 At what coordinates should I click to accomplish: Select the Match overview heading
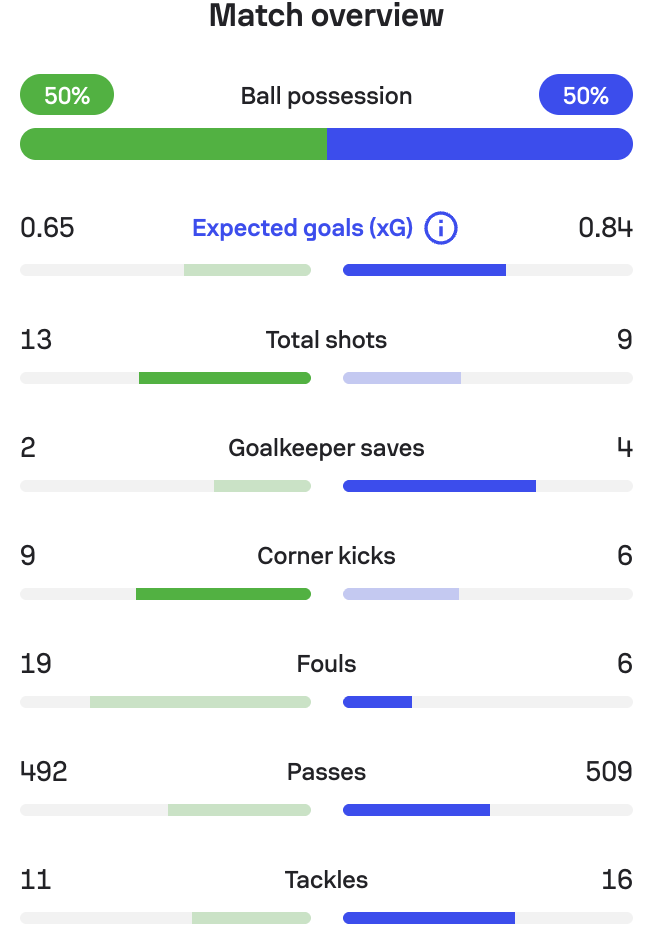325,15
